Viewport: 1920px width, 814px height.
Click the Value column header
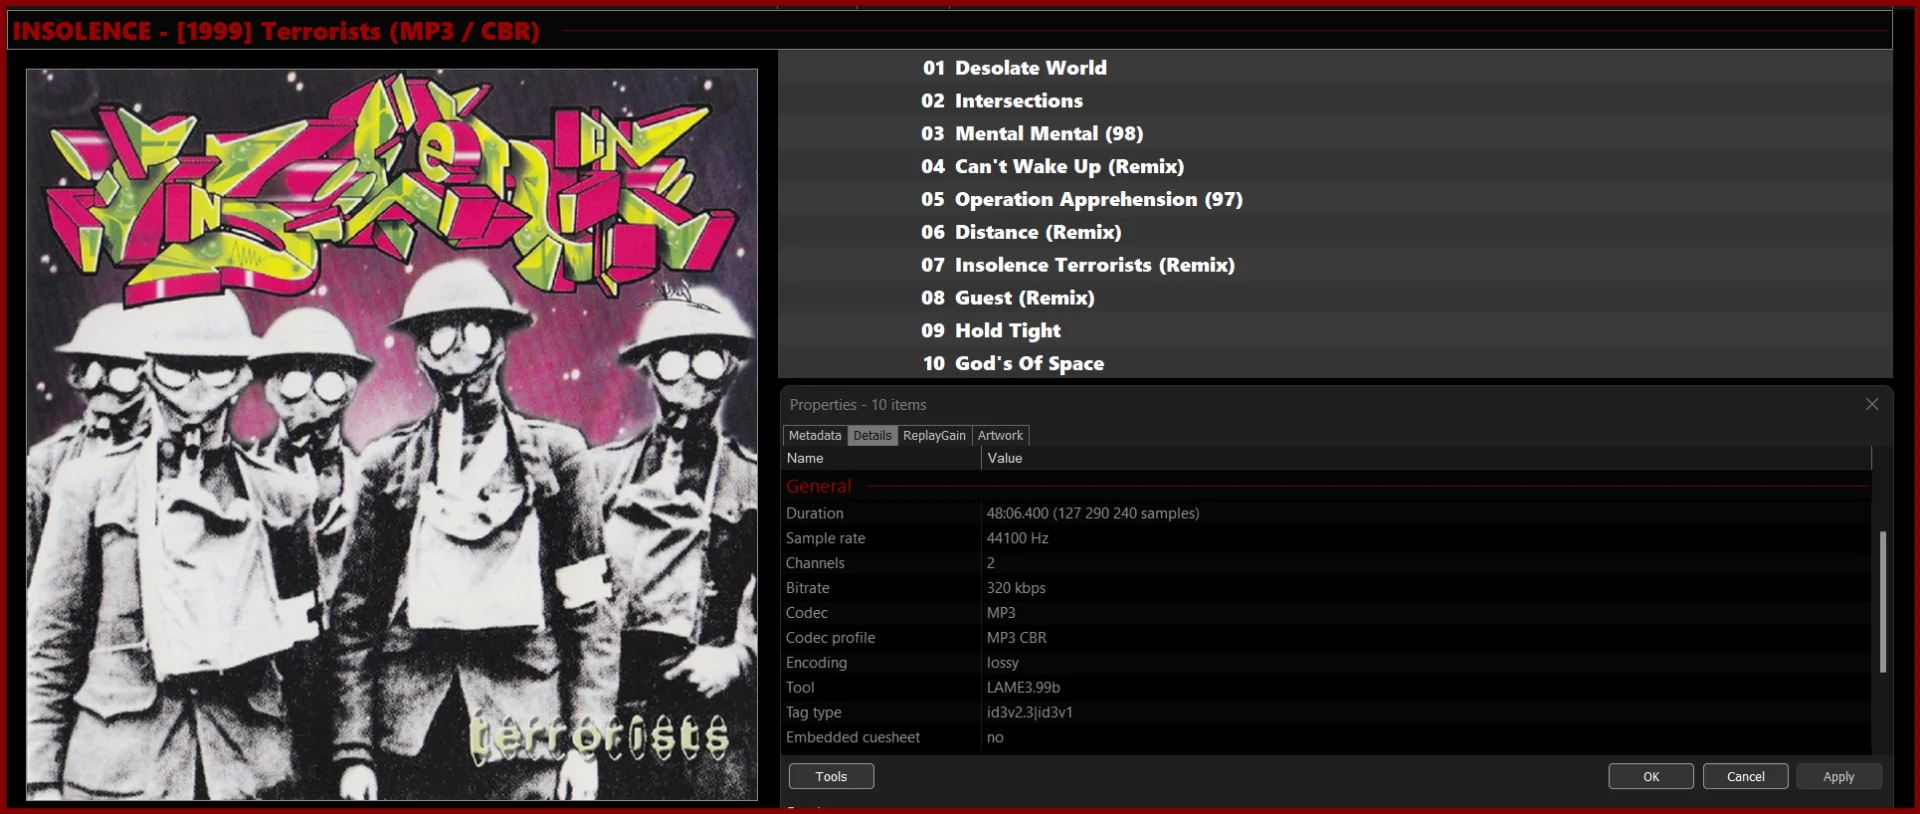(x=1427, y=458)
